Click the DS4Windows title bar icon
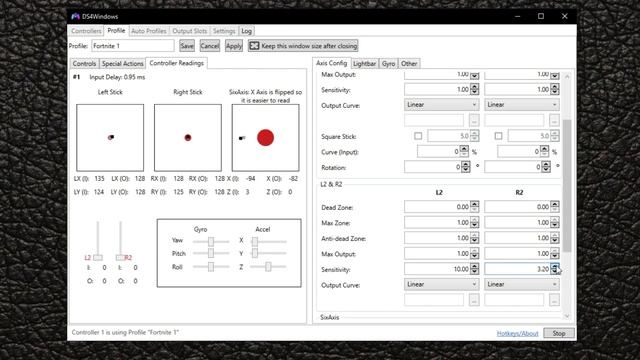Screen dimensions: 640x360 point(75,16)
